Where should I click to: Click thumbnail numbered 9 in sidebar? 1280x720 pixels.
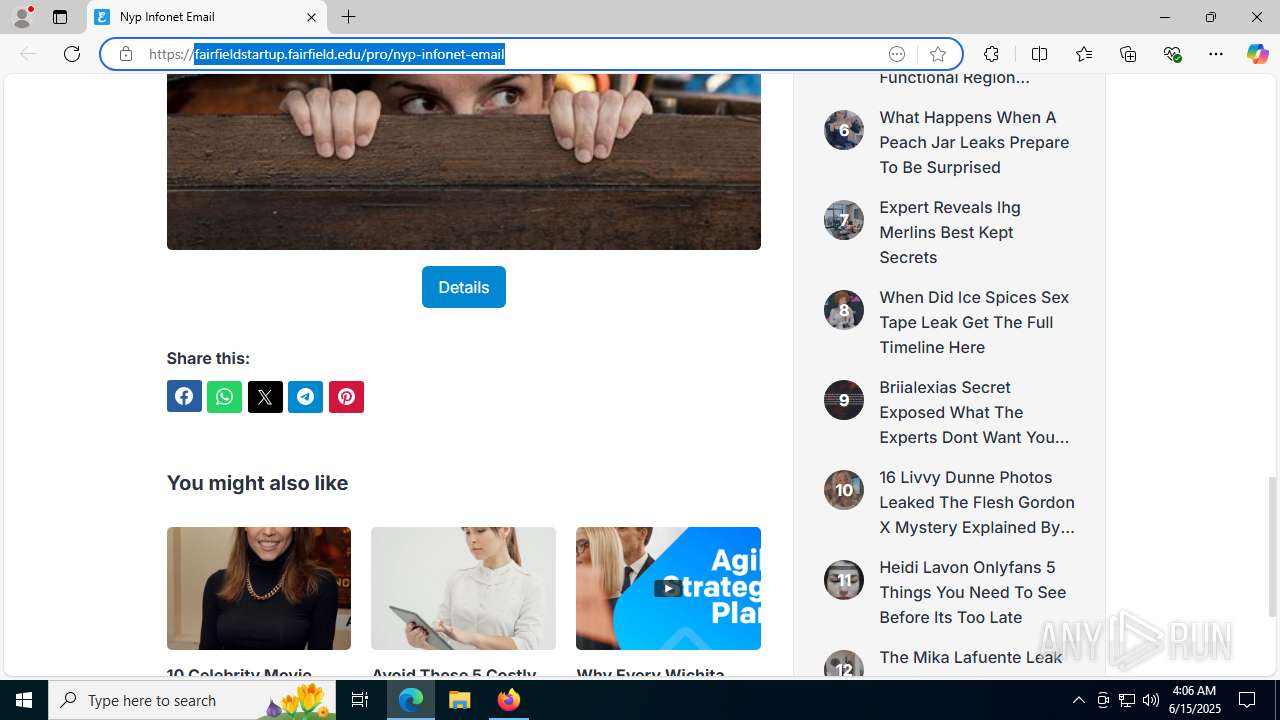coord(844,400)
